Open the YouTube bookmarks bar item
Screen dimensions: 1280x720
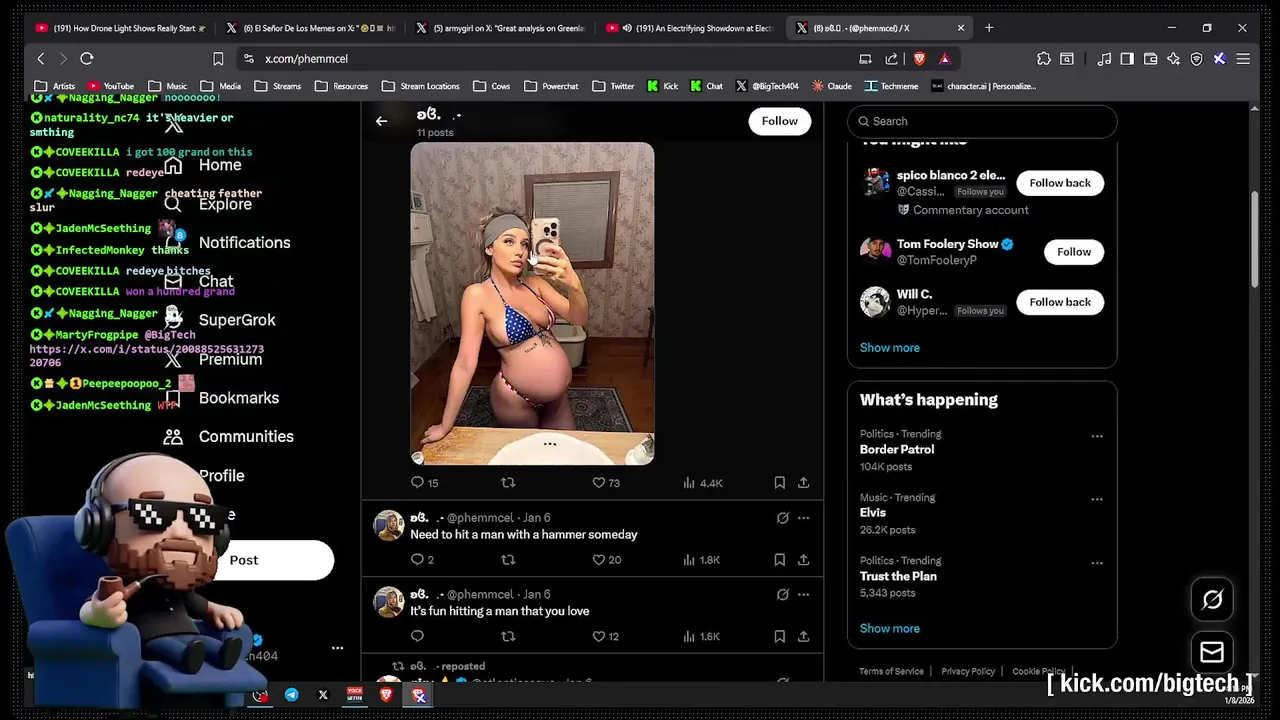[x=110, y=86]
